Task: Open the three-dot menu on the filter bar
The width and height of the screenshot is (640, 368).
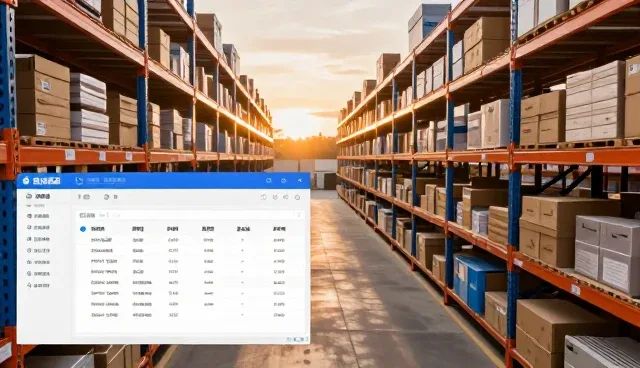Action: [x=299, y=215]
